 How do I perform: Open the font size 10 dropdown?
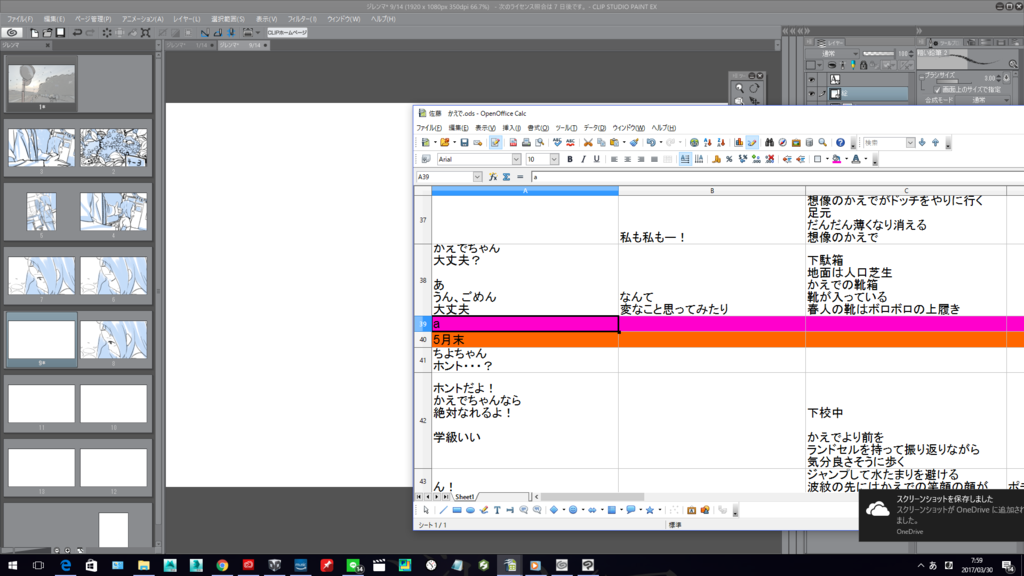[x=554, y=159]
